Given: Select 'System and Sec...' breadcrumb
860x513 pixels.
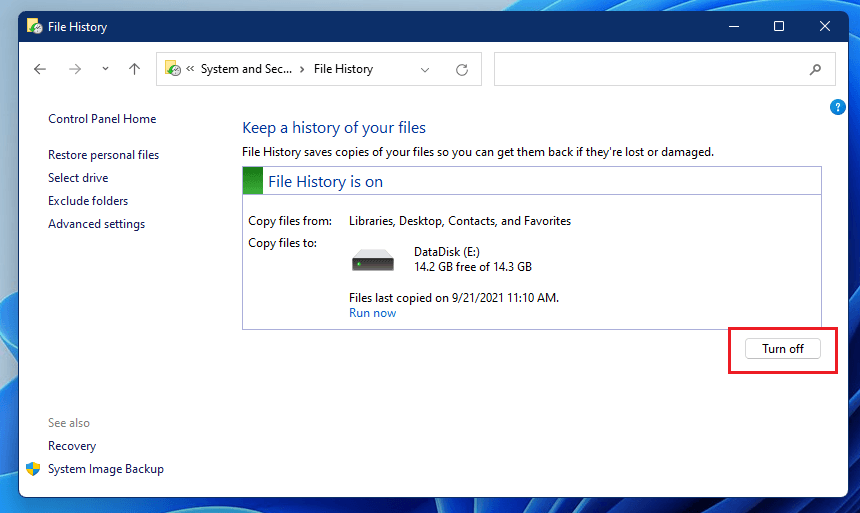Looking at the screenshot, I should click(246, 69).
